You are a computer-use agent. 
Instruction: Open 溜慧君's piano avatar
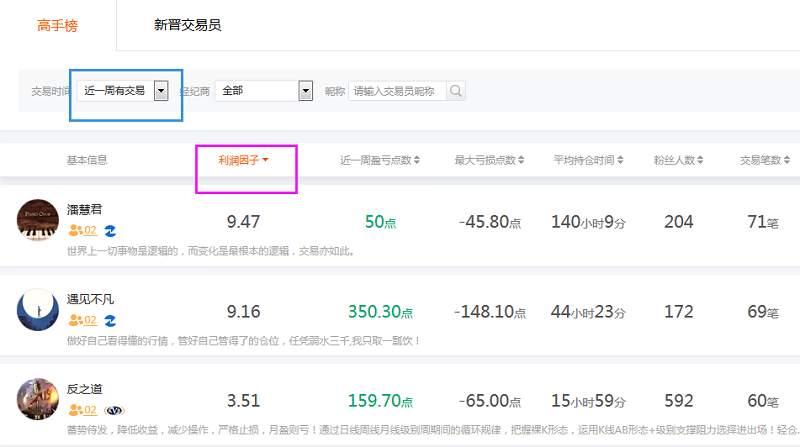(x=38, y=220)
